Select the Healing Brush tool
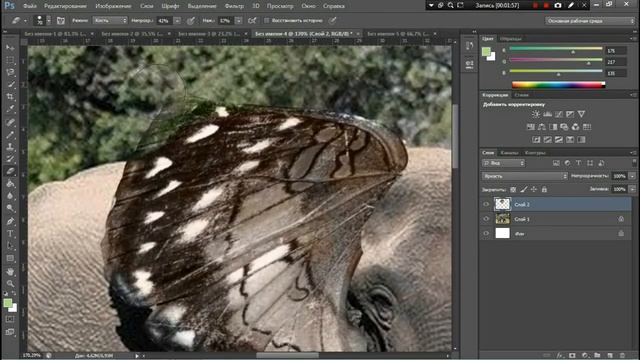 (x=10, y=122)
